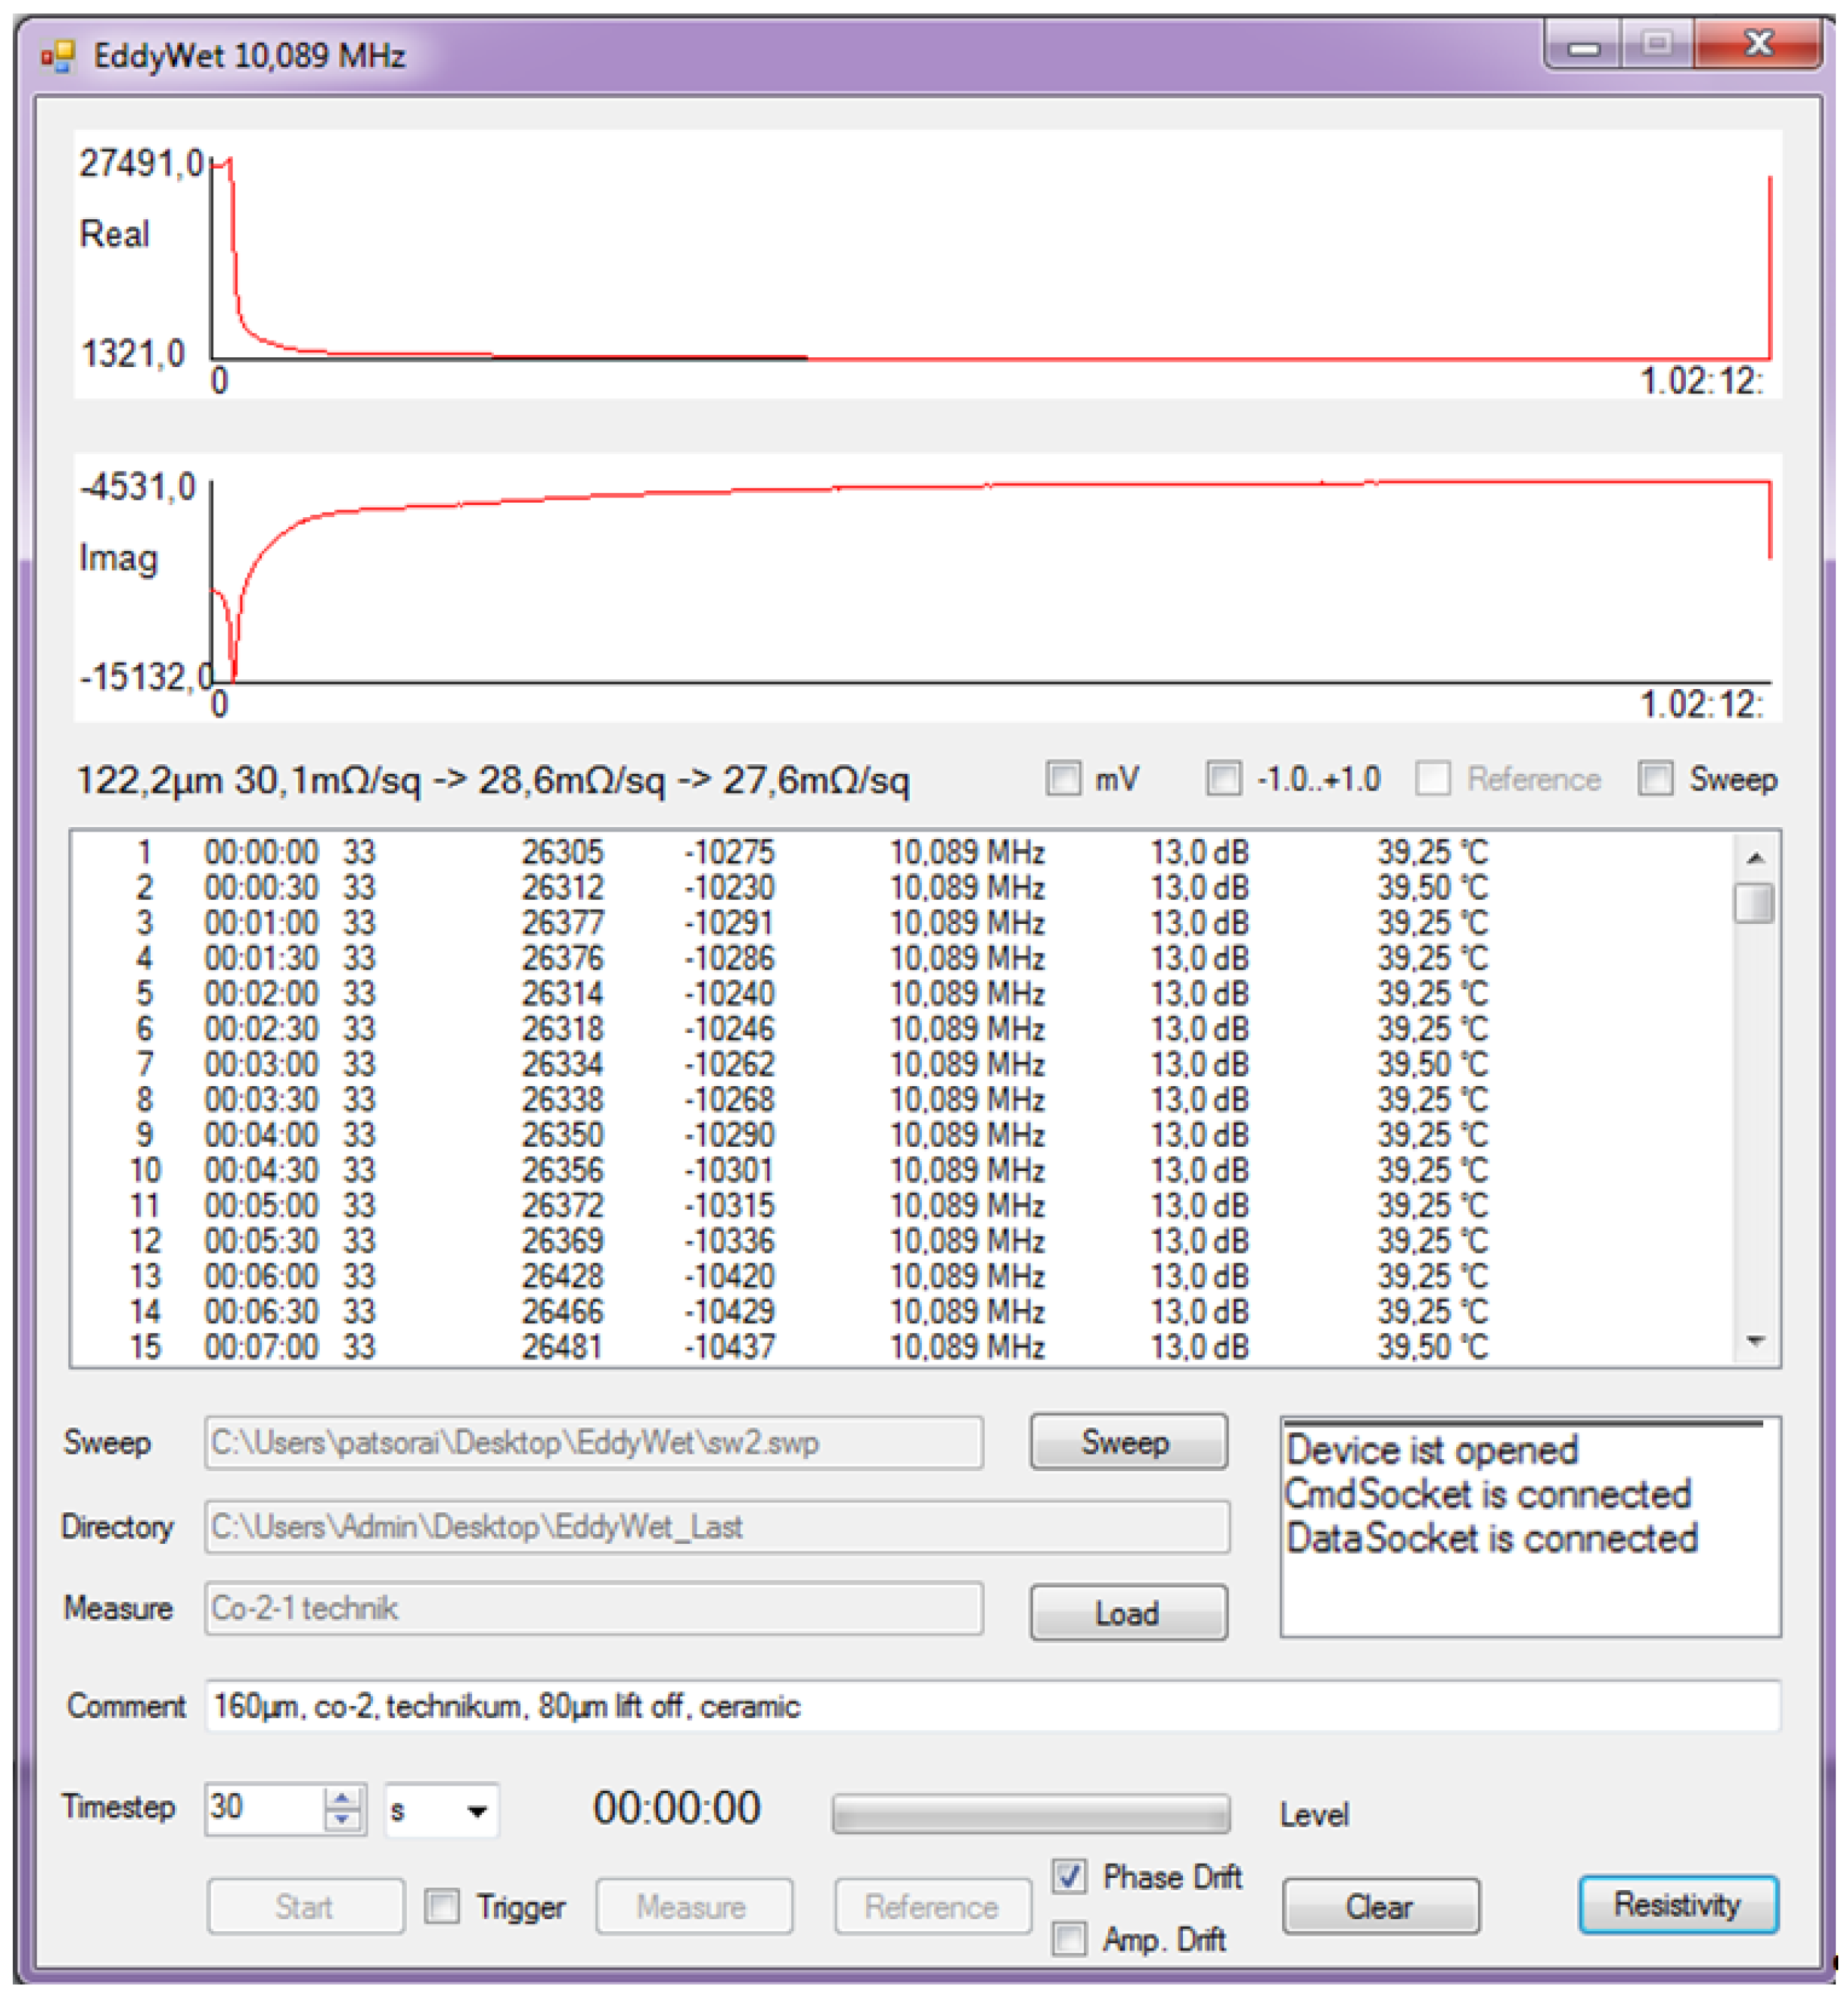Click the Level progress bar

pos(1032,1810)
